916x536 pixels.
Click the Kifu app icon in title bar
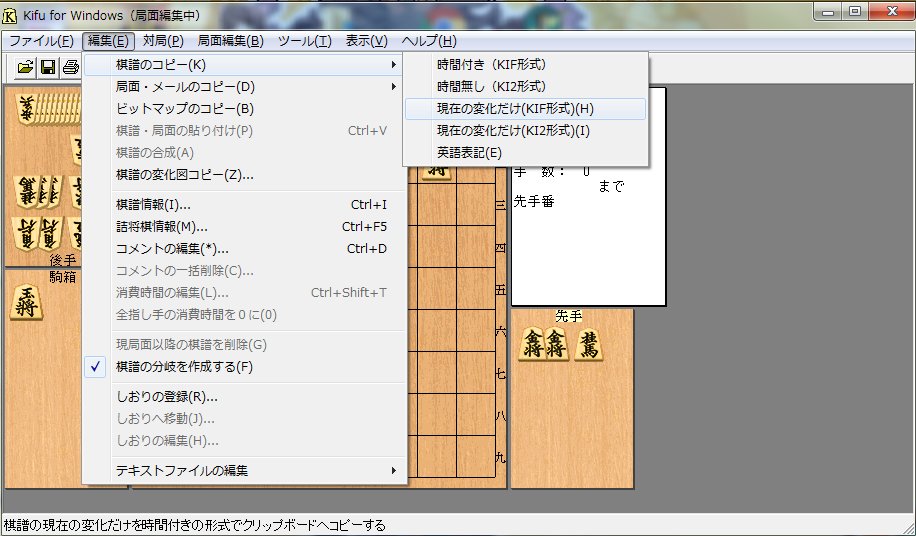pos(11,13)
